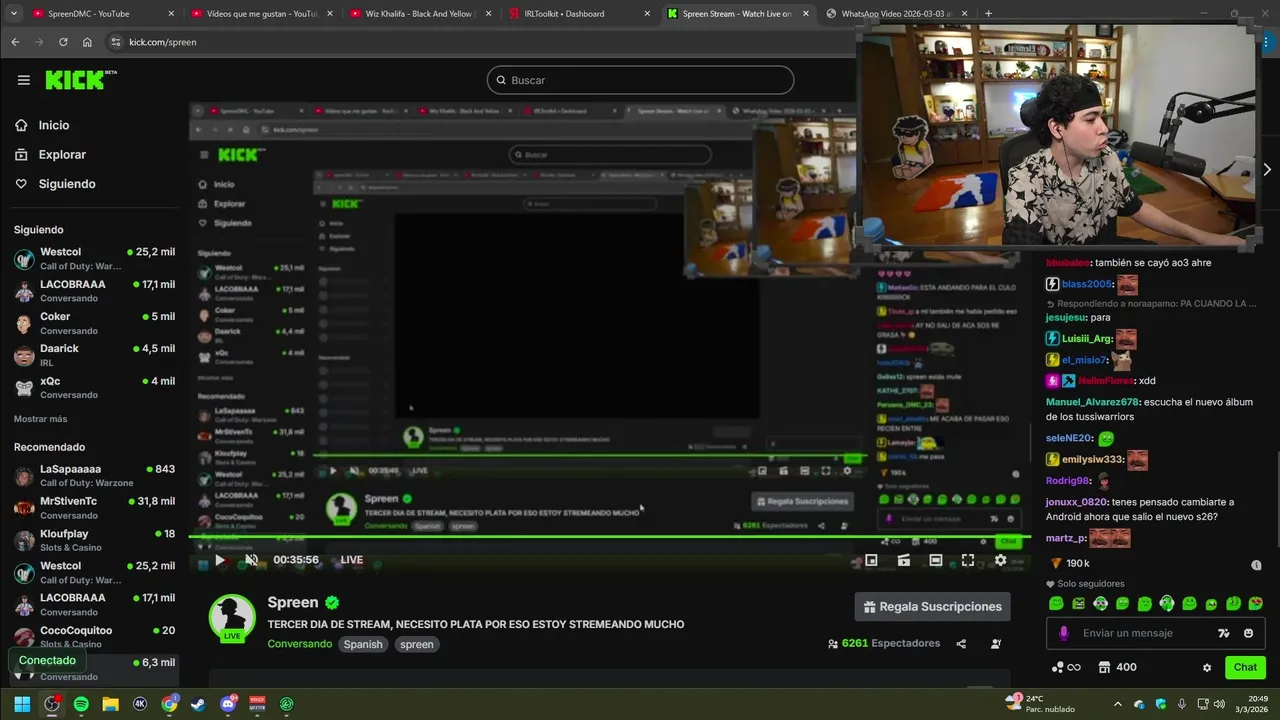Play the stream video

tap(220, 560)
